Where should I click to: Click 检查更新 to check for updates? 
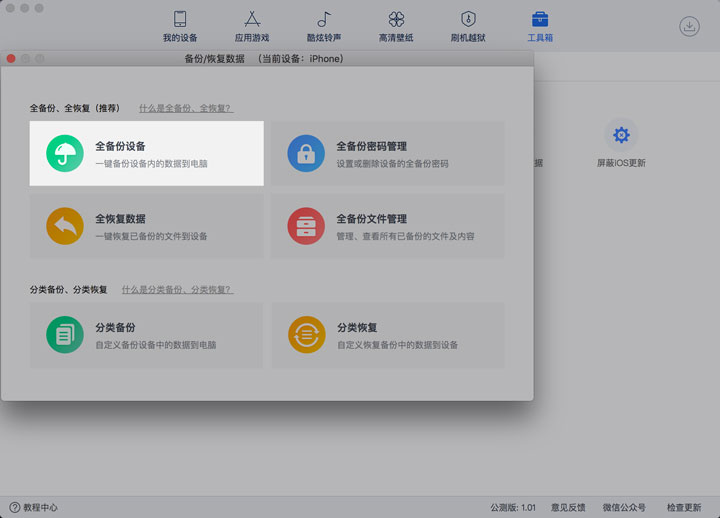[x=684, y=507]
